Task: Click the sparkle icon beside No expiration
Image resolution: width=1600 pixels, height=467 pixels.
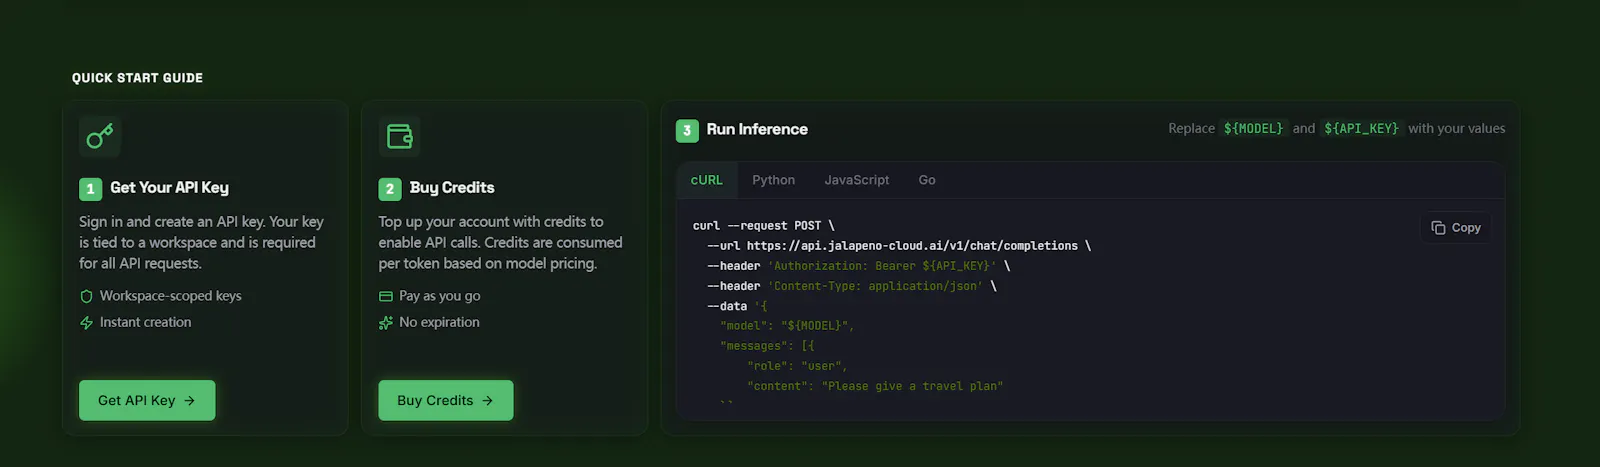Action: (386, 322)
